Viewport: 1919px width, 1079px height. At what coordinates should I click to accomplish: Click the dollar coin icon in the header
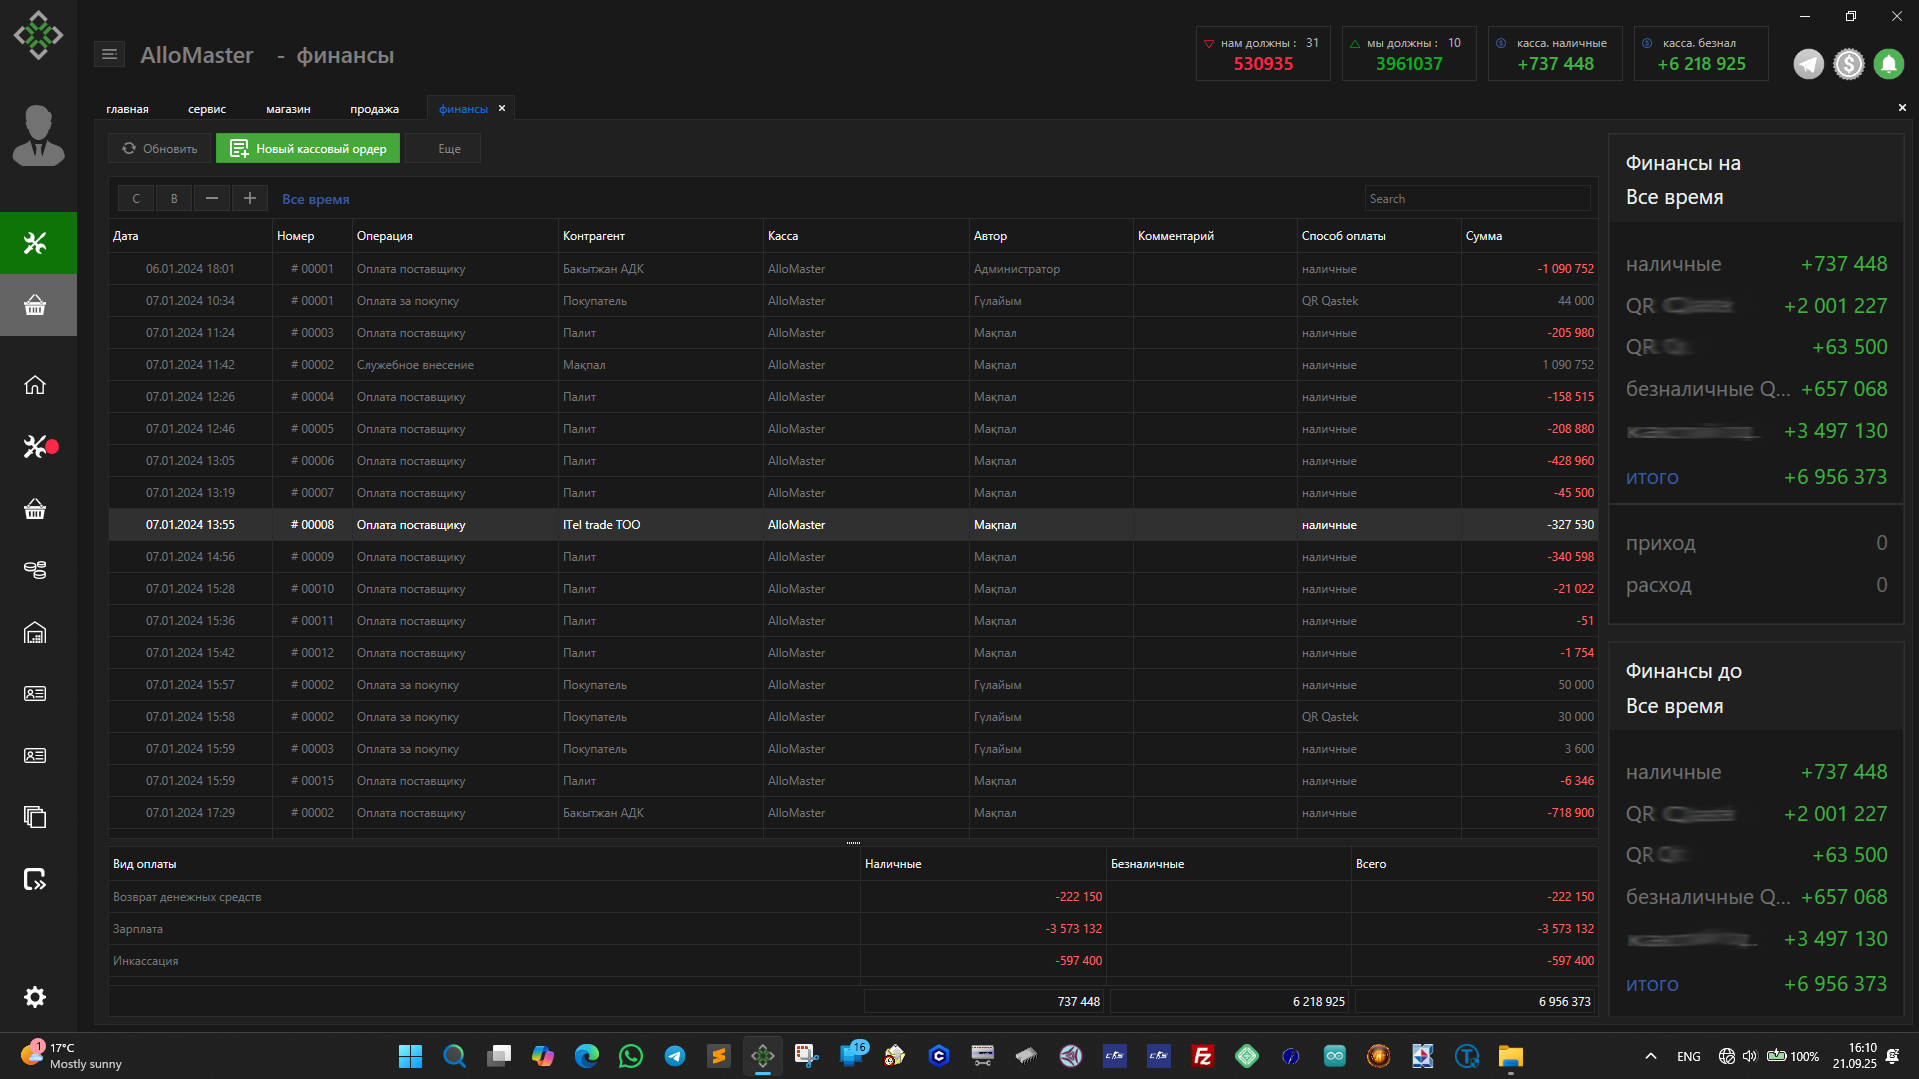(x=1848, y=64)
